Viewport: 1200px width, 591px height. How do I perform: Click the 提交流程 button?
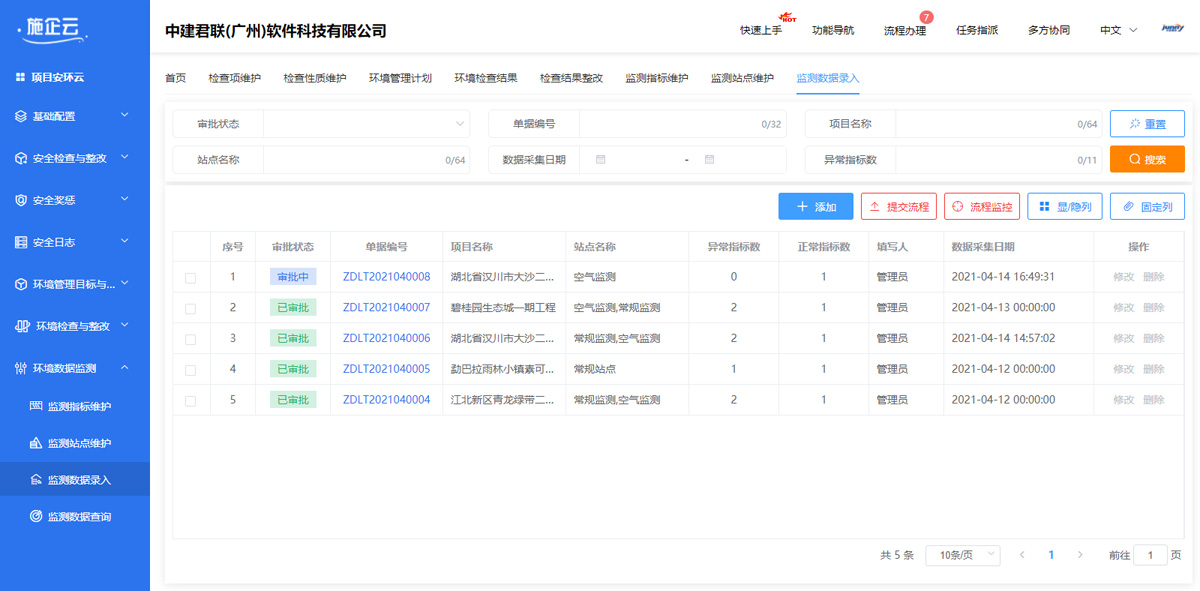click(899, 207)
